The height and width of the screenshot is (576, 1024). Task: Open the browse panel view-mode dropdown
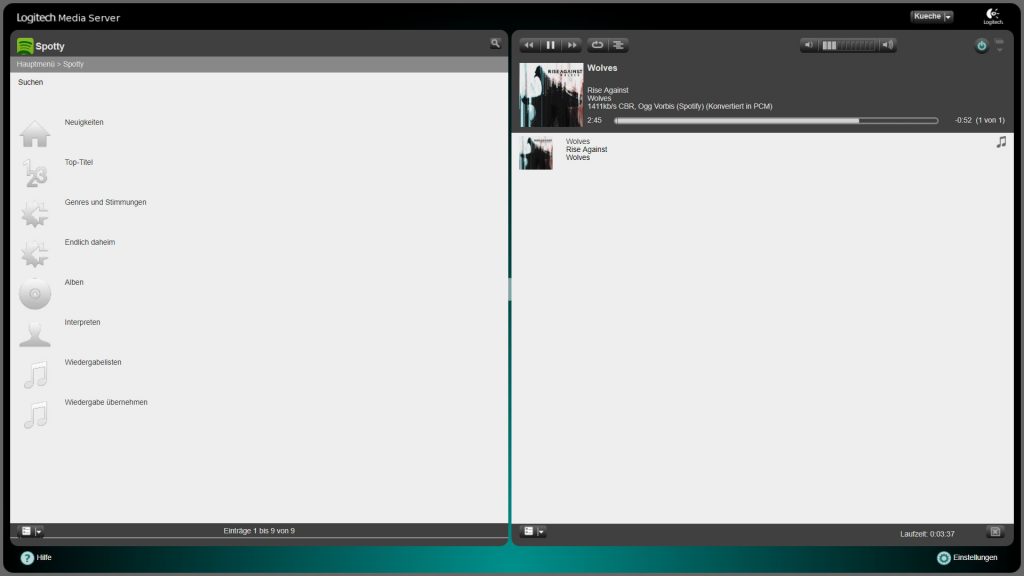(x=31, y=532)
